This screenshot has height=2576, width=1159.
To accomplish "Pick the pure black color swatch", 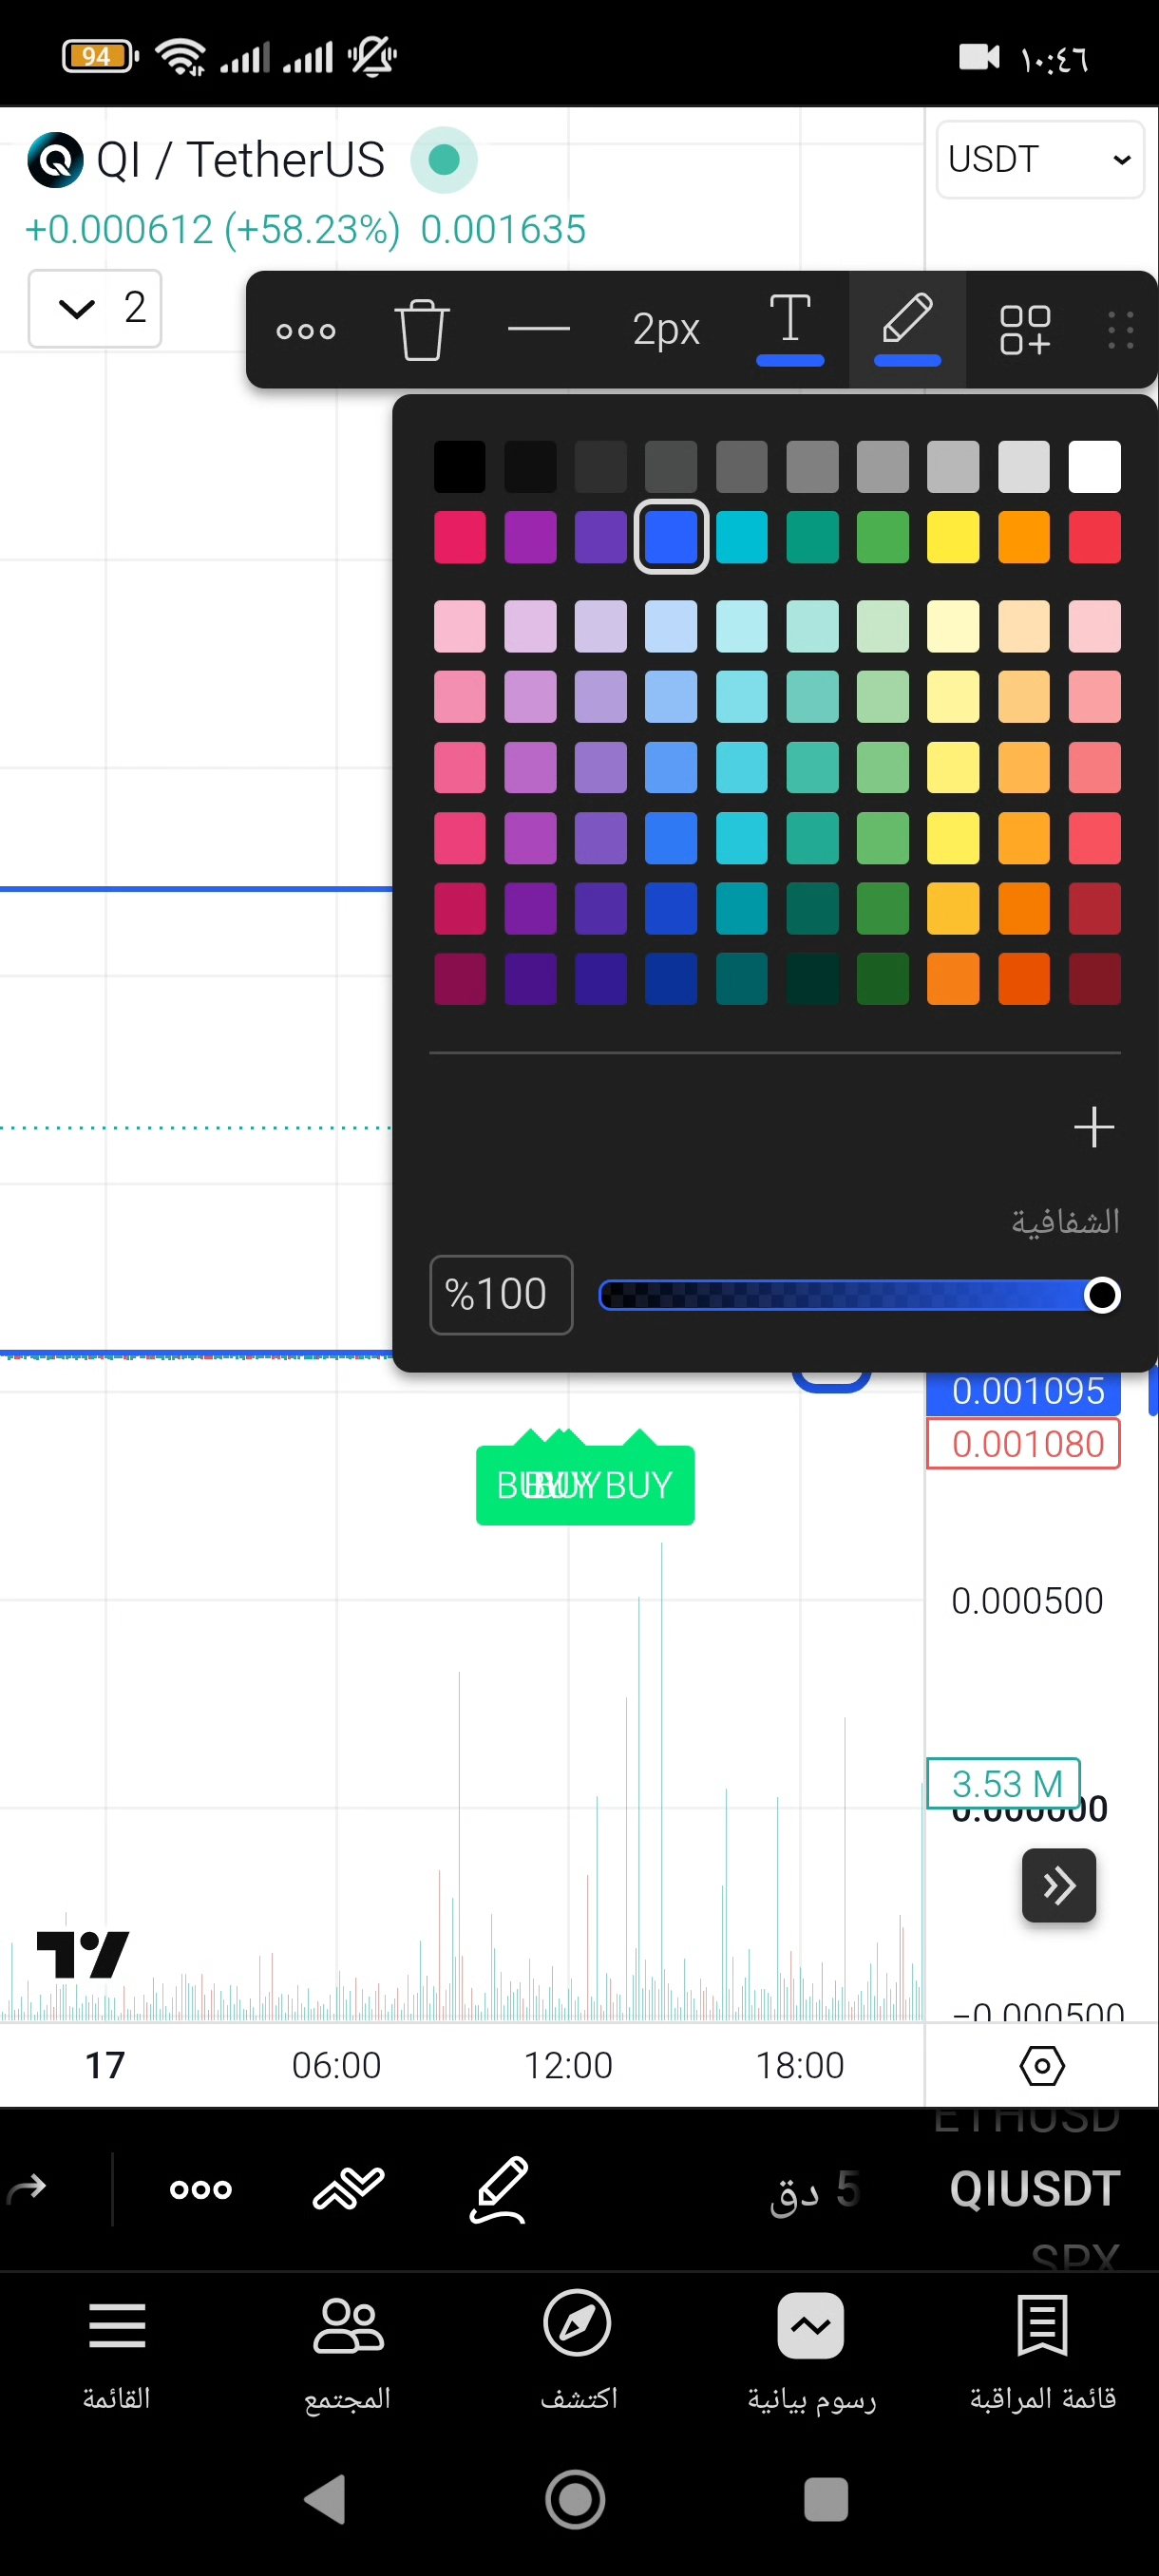I will tap(460, 467).
